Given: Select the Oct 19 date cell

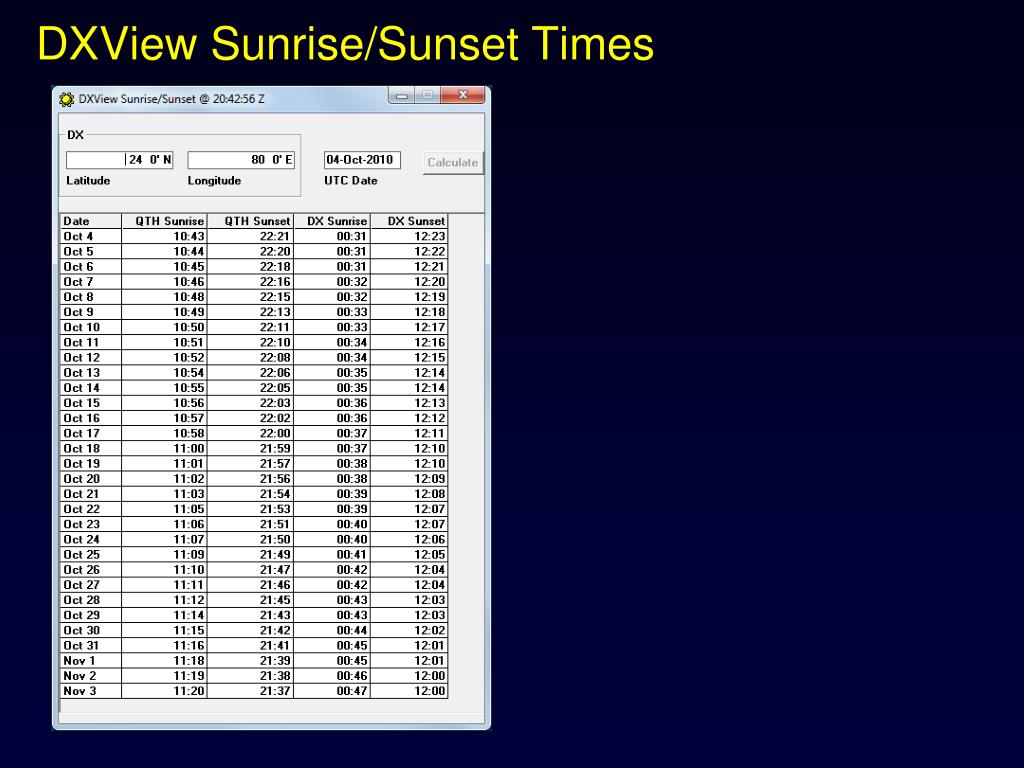Looking at the screenshot, I should [91, 464].
